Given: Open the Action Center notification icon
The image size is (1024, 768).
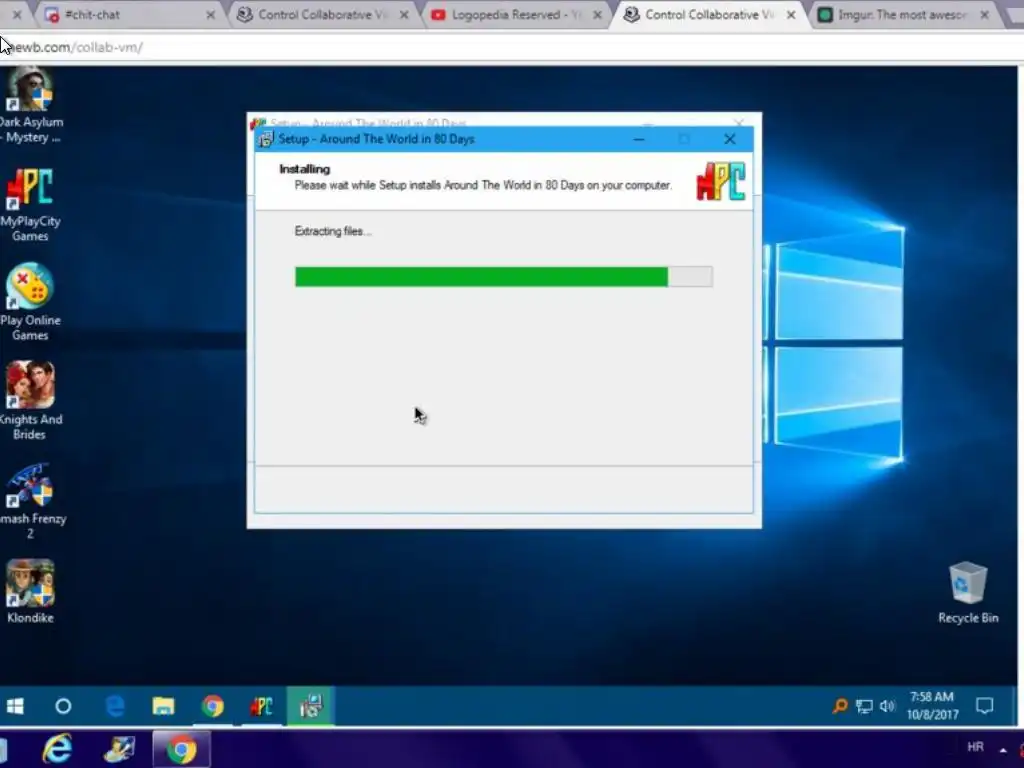Looking at the screenshot, I should [984, 706].
